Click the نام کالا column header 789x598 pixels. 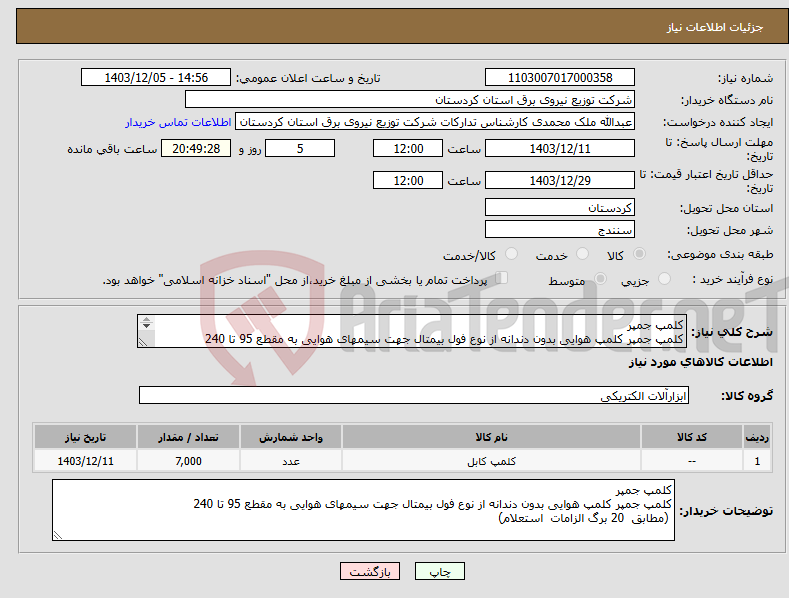click(x=492, y=437)
